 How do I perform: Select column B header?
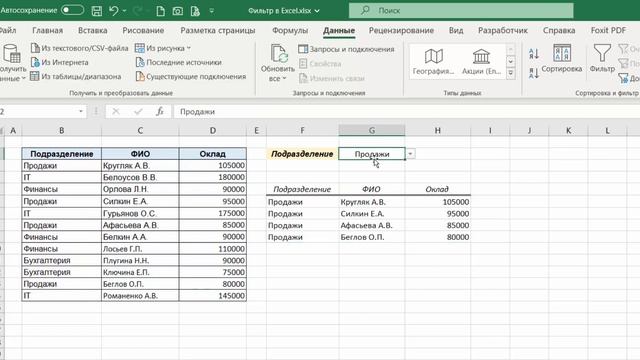click(x=62, y=130)
